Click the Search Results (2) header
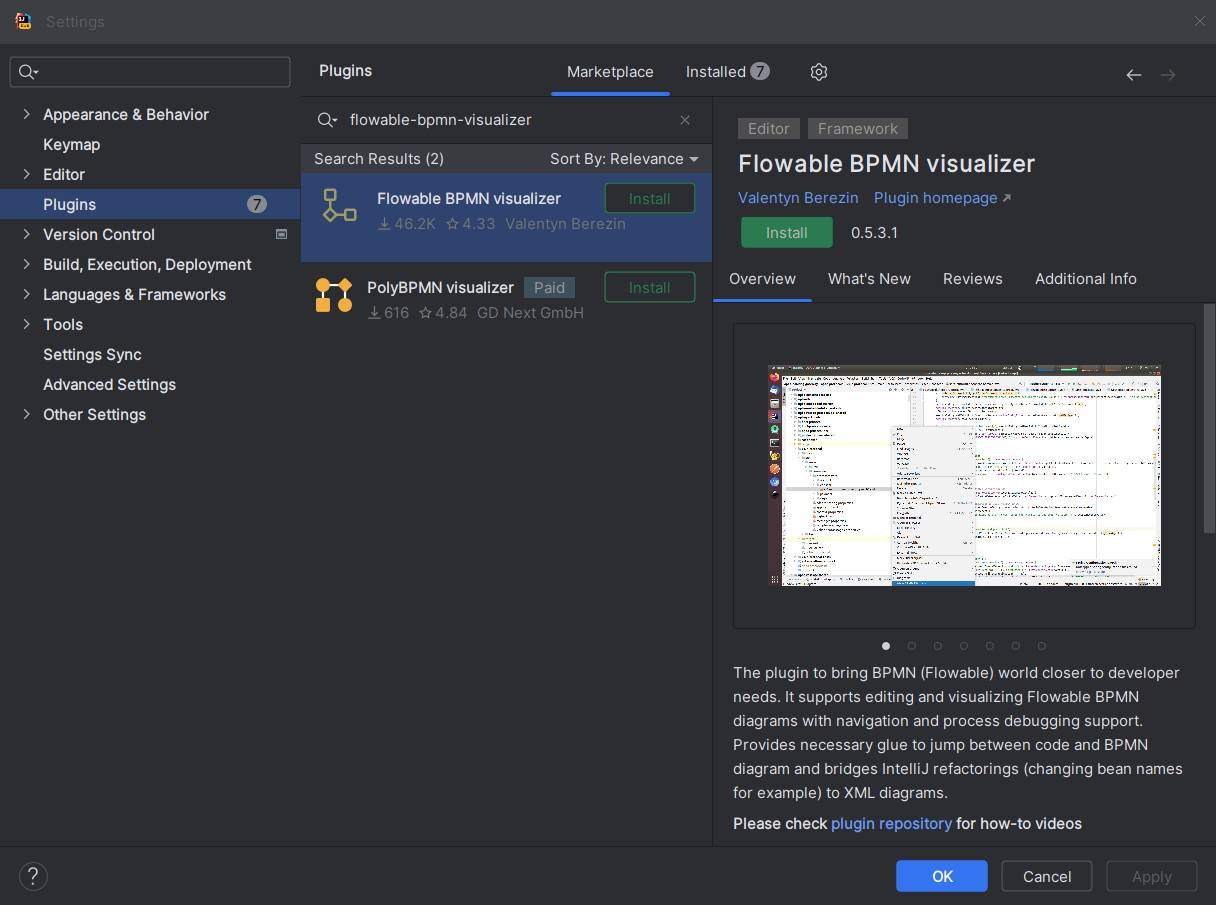 coord(379,159)
